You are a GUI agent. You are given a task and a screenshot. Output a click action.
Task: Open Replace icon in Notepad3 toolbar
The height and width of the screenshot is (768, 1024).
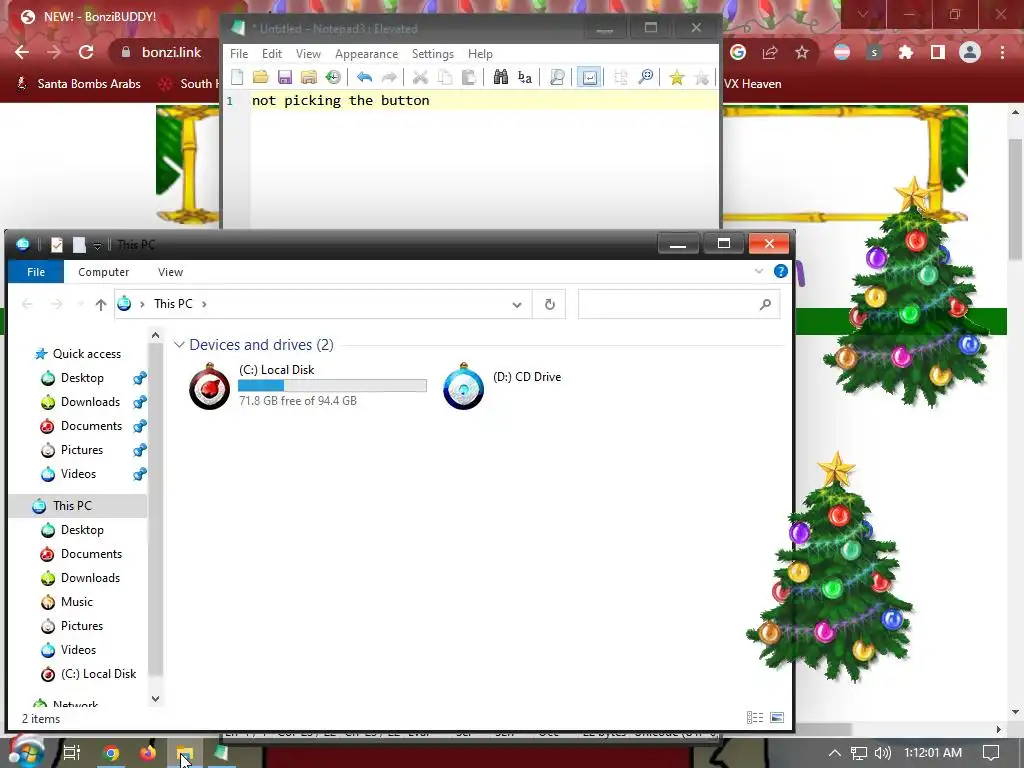point(524,78)
